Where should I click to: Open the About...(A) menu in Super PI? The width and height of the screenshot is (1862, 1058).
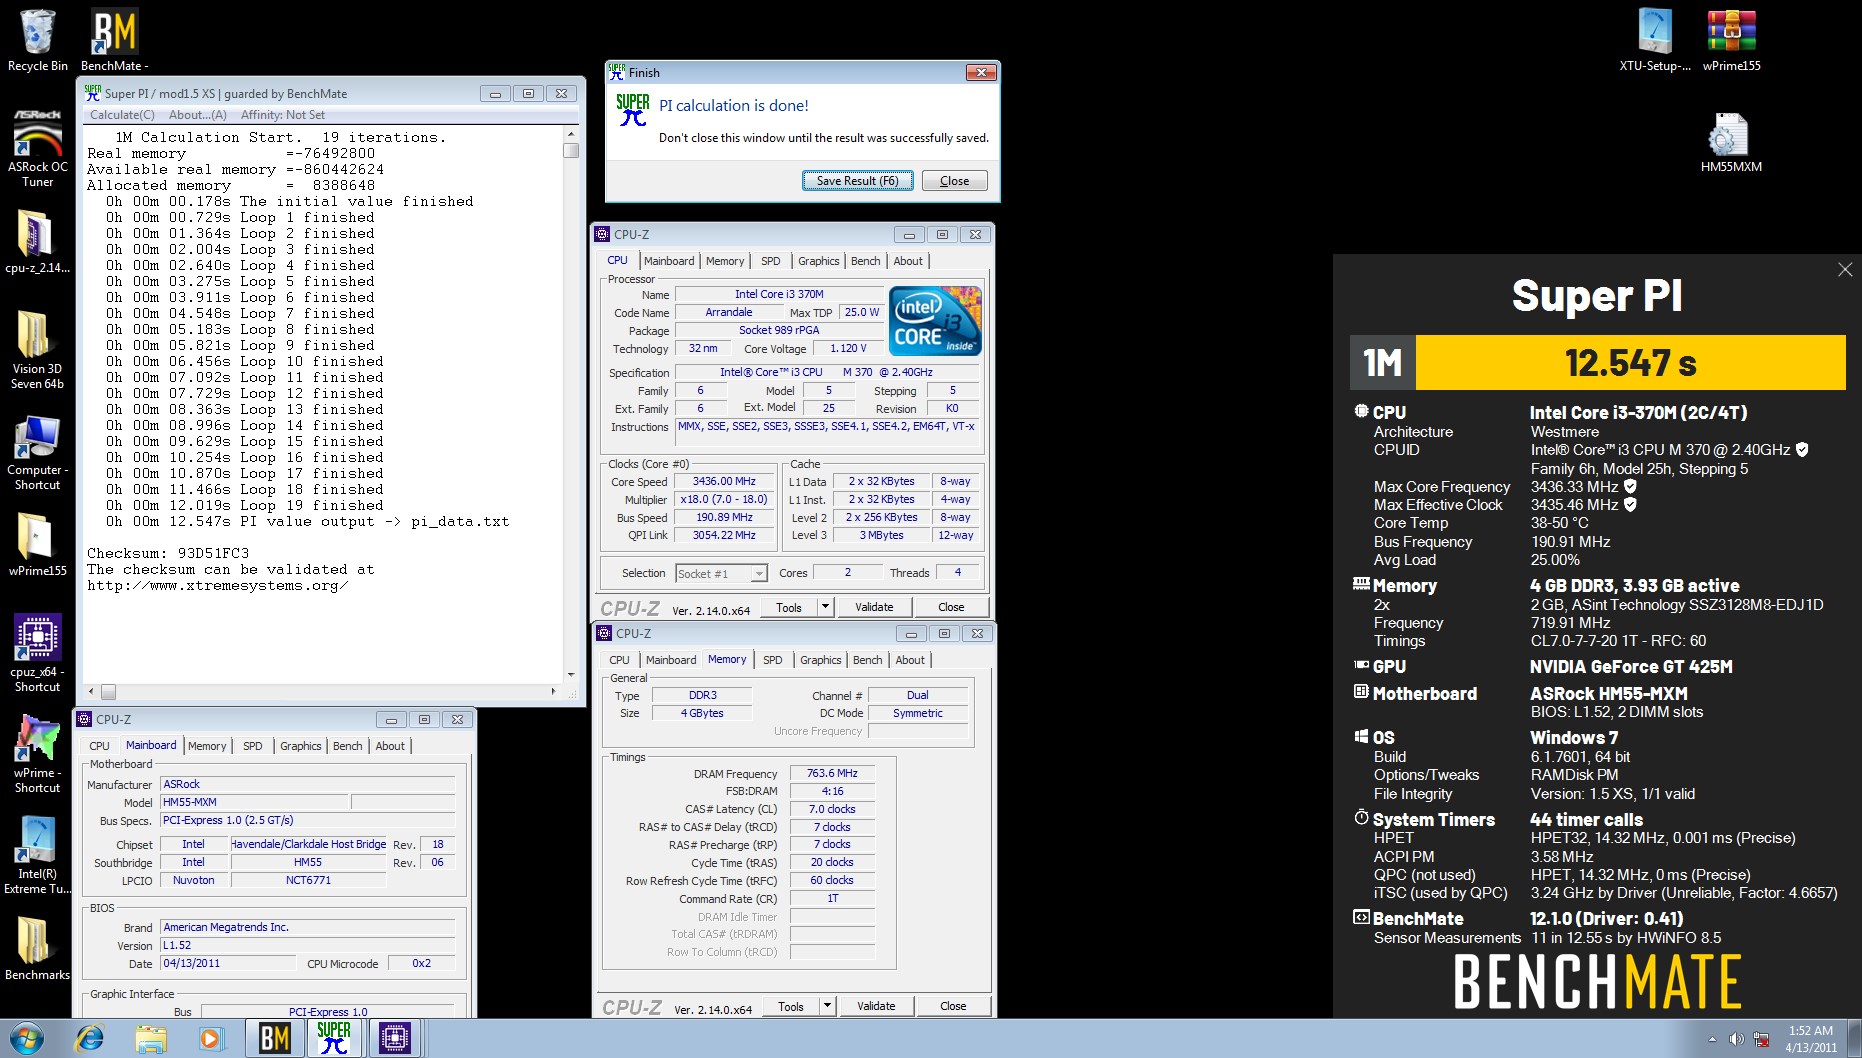[x=197, y=115]
